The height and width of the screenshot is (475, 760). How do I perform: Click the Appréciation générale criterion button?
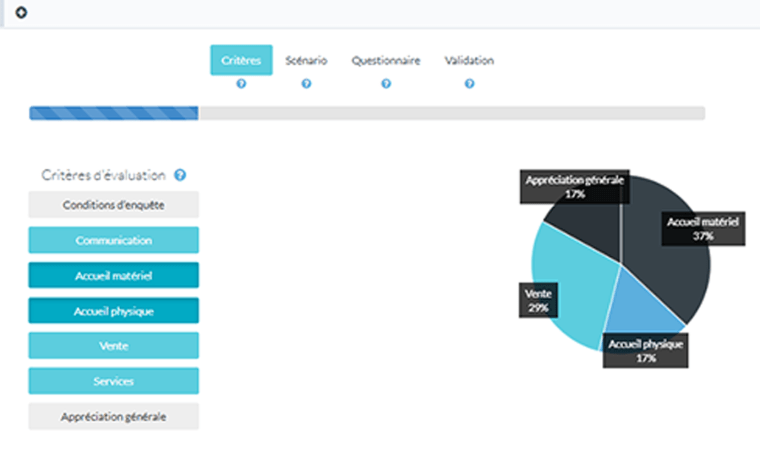click(x=113, y=416)
